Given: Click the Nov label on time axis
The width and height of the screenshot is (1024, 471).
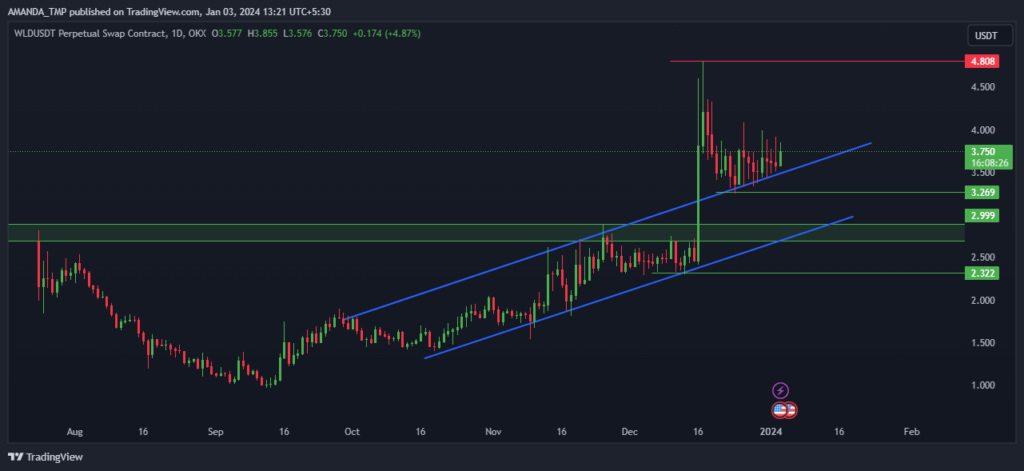Looking at the screenshot, I should coord(494,432).
